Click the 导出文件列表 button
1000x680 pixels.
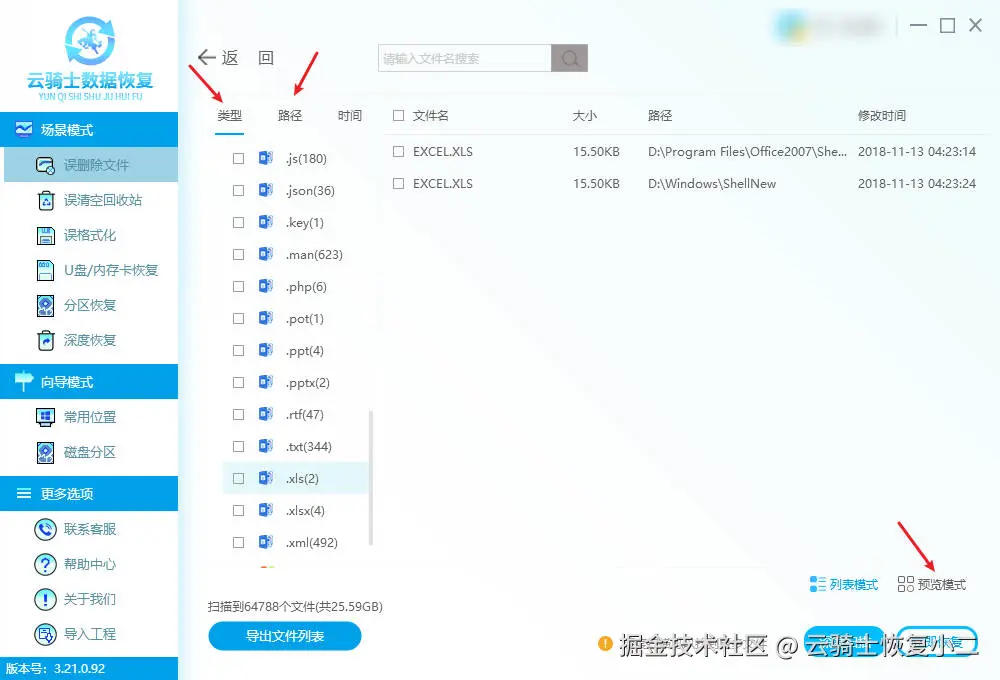tap(285, 636)
